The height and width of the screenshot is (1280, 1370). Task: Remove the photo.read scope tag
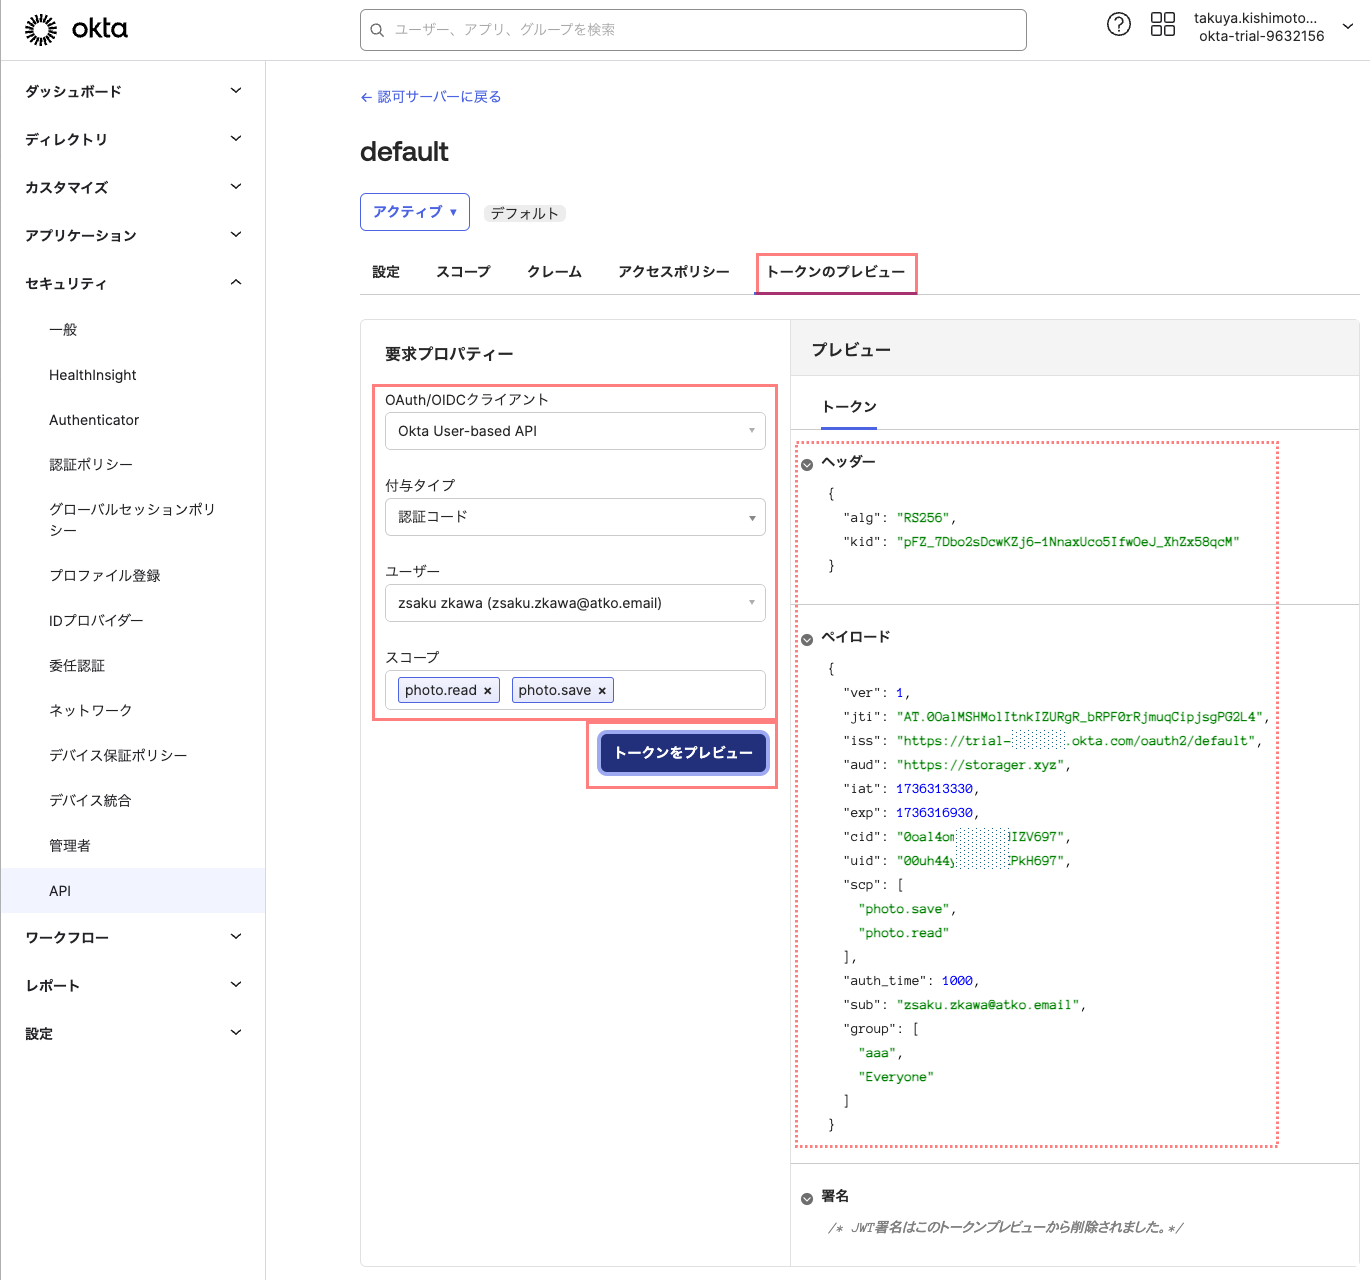point(487,691)
